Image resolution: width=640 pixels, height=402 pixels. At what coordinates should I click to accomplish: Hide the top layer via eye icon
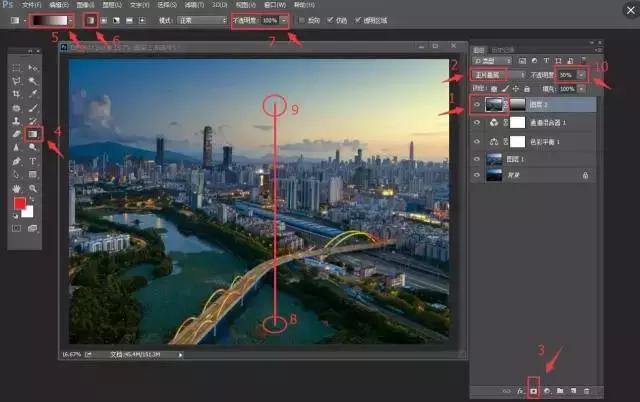pos(476,103)
